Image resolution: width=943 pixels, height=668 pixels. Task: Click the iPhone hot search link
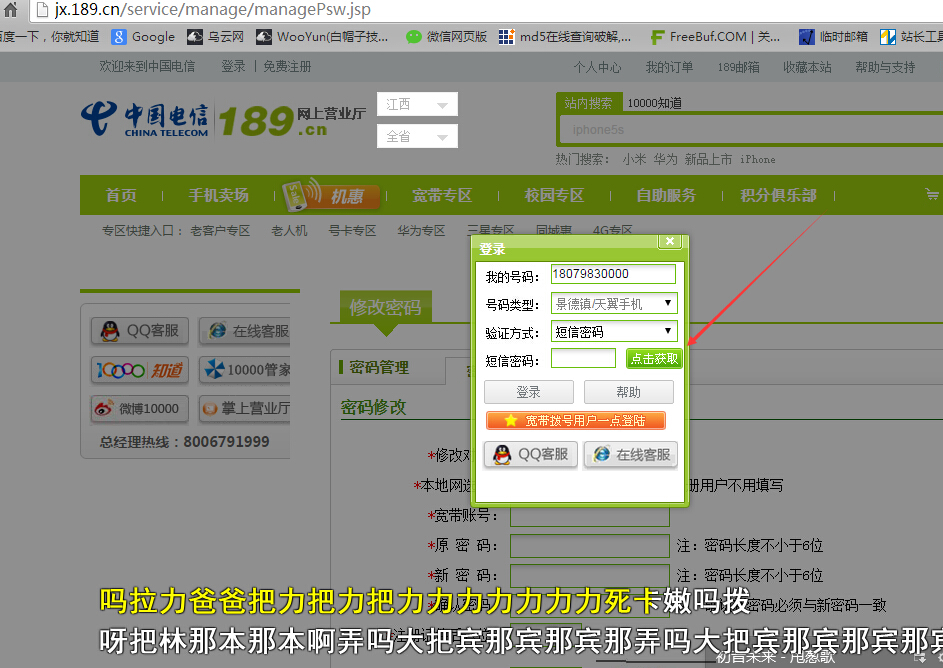(758, 159)
